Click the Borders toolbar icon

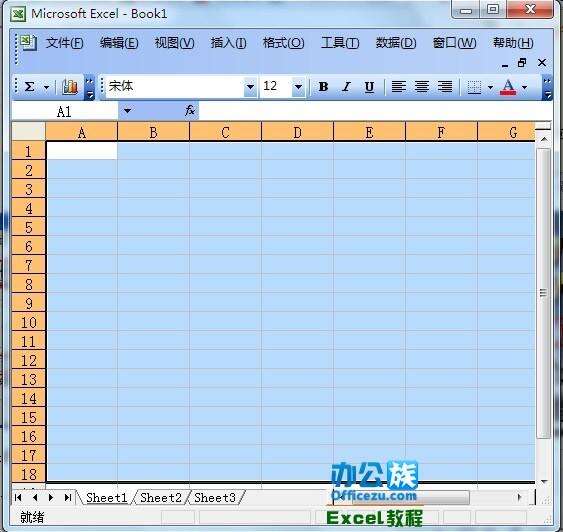click(x=474, y=87)
